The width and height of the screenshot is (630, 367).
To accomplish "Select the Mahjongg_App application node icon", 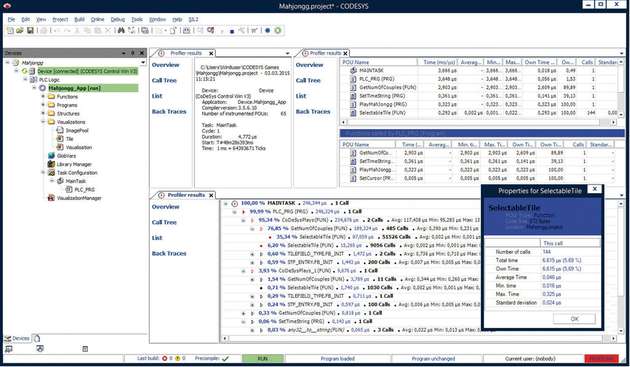I will (43, 88).
